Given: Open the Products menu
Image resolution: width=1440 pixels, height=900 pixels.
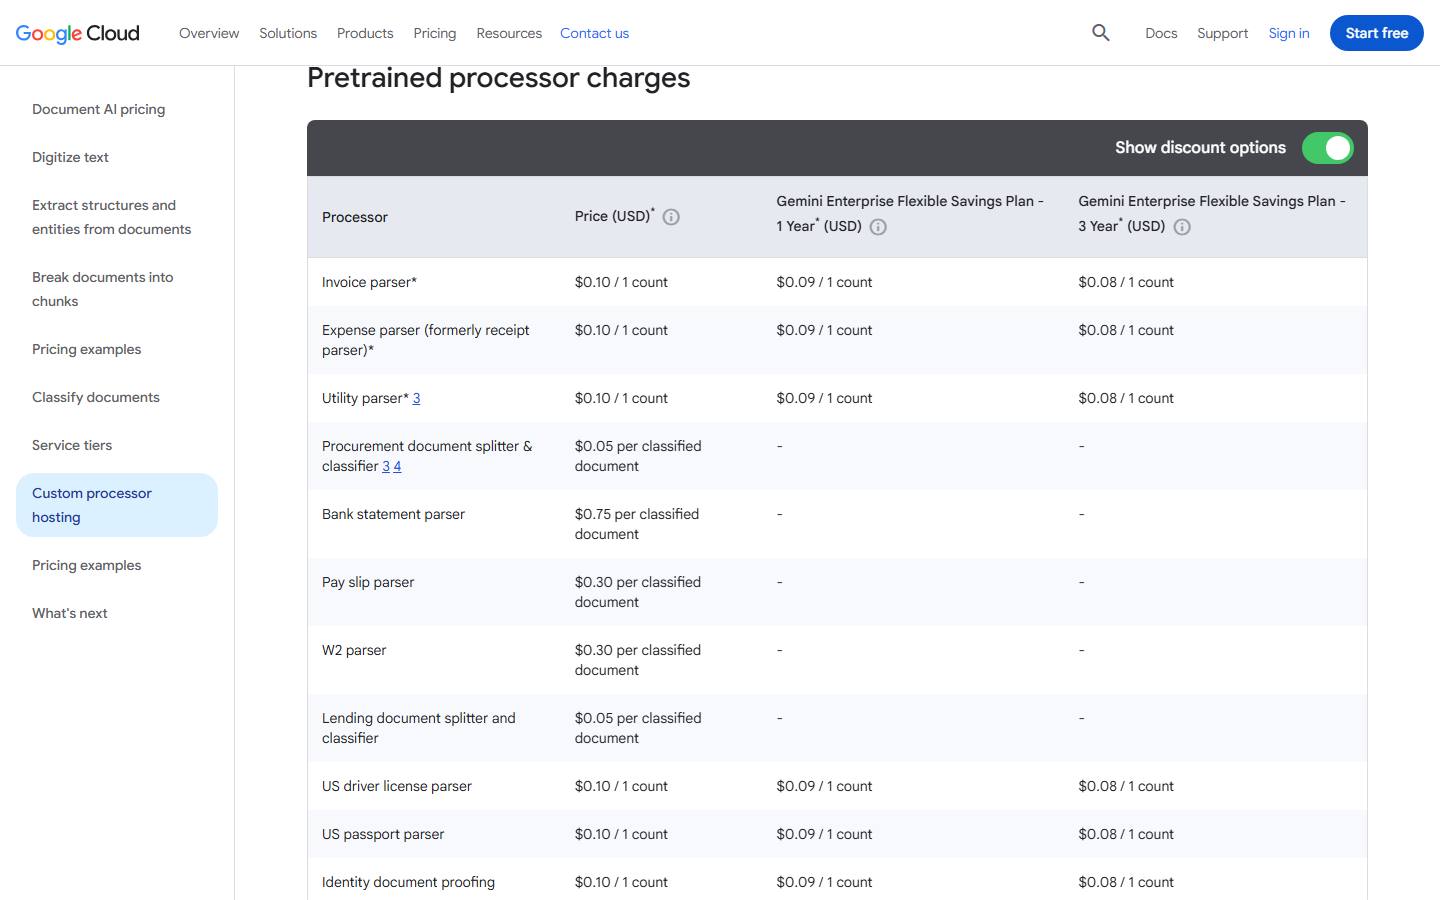Looking at the screenshot, I should [365, 33].
